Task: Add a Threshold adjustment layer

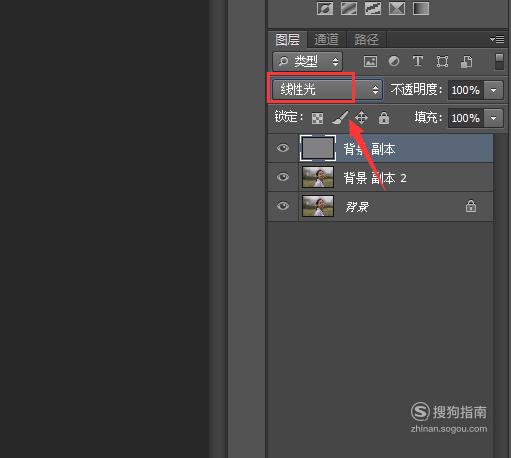Action: [x=373, y=8]
